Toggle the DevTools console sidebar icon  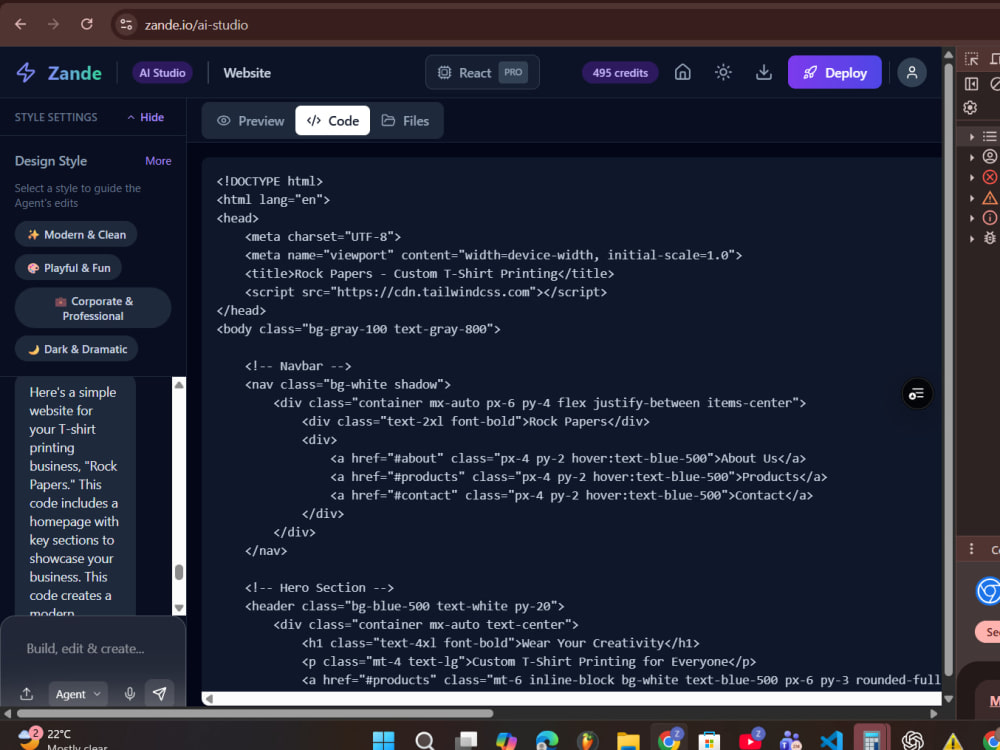(971, 84)
